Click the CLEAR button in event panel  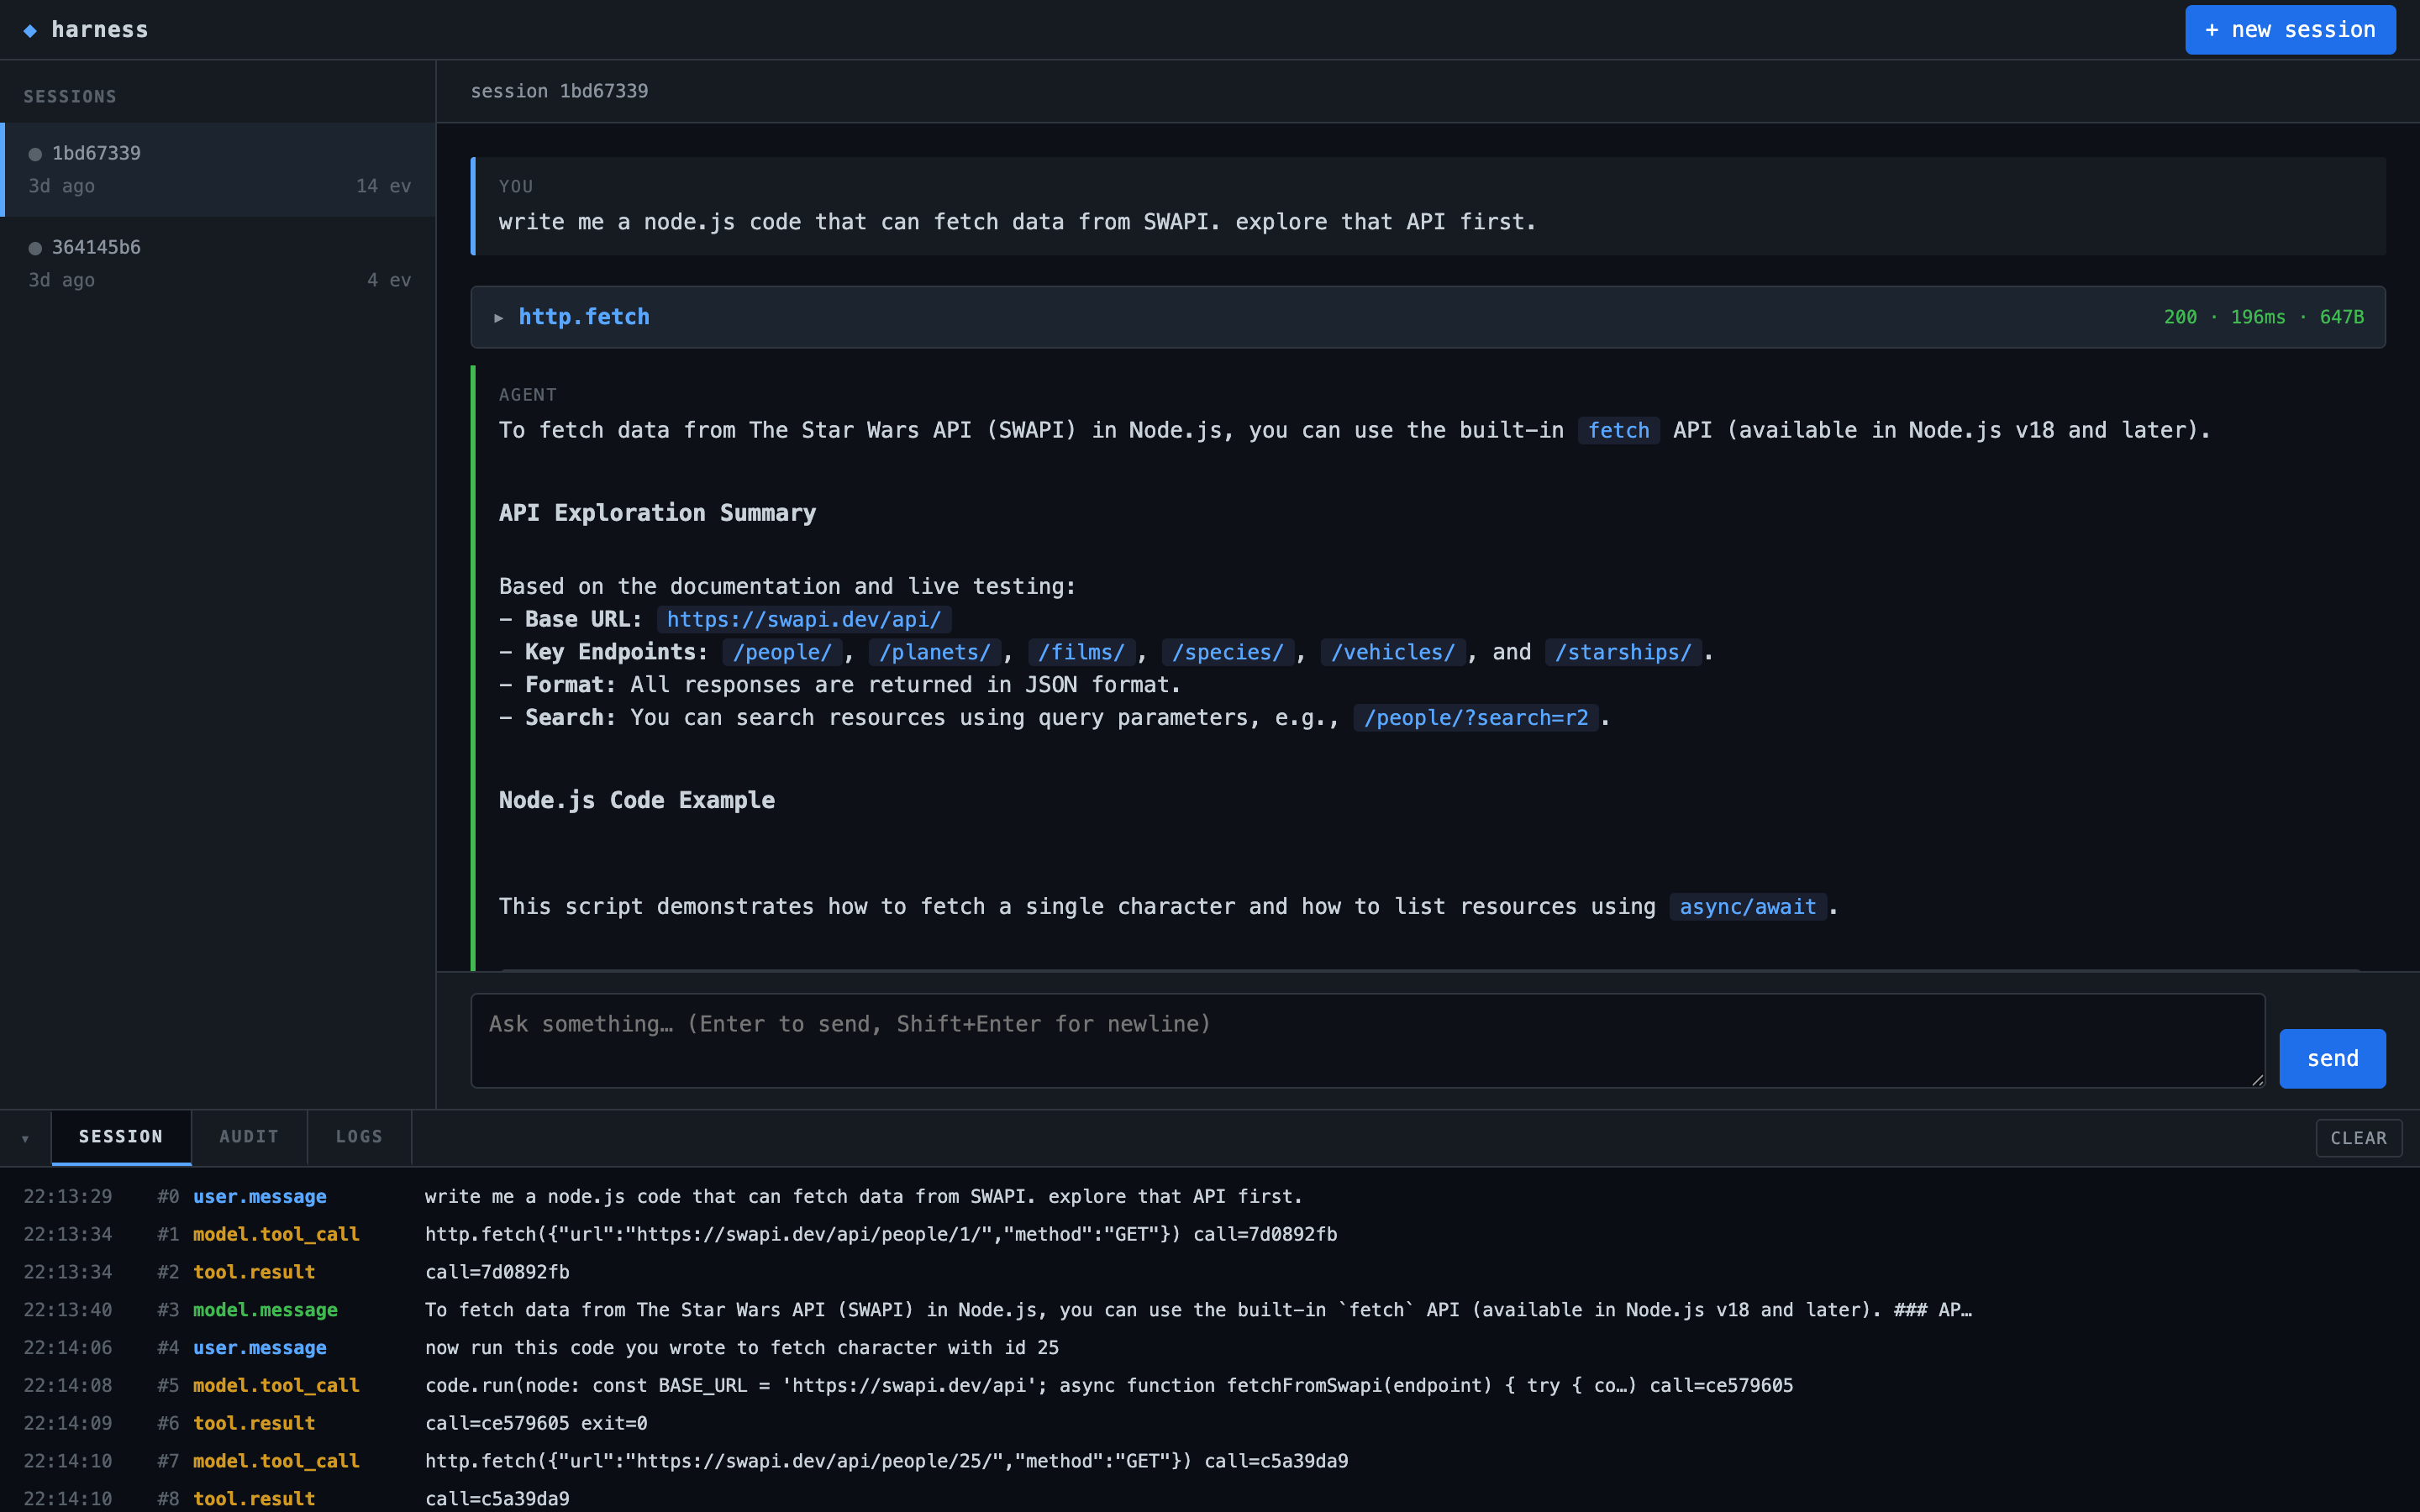(x=2358, y=1137)
